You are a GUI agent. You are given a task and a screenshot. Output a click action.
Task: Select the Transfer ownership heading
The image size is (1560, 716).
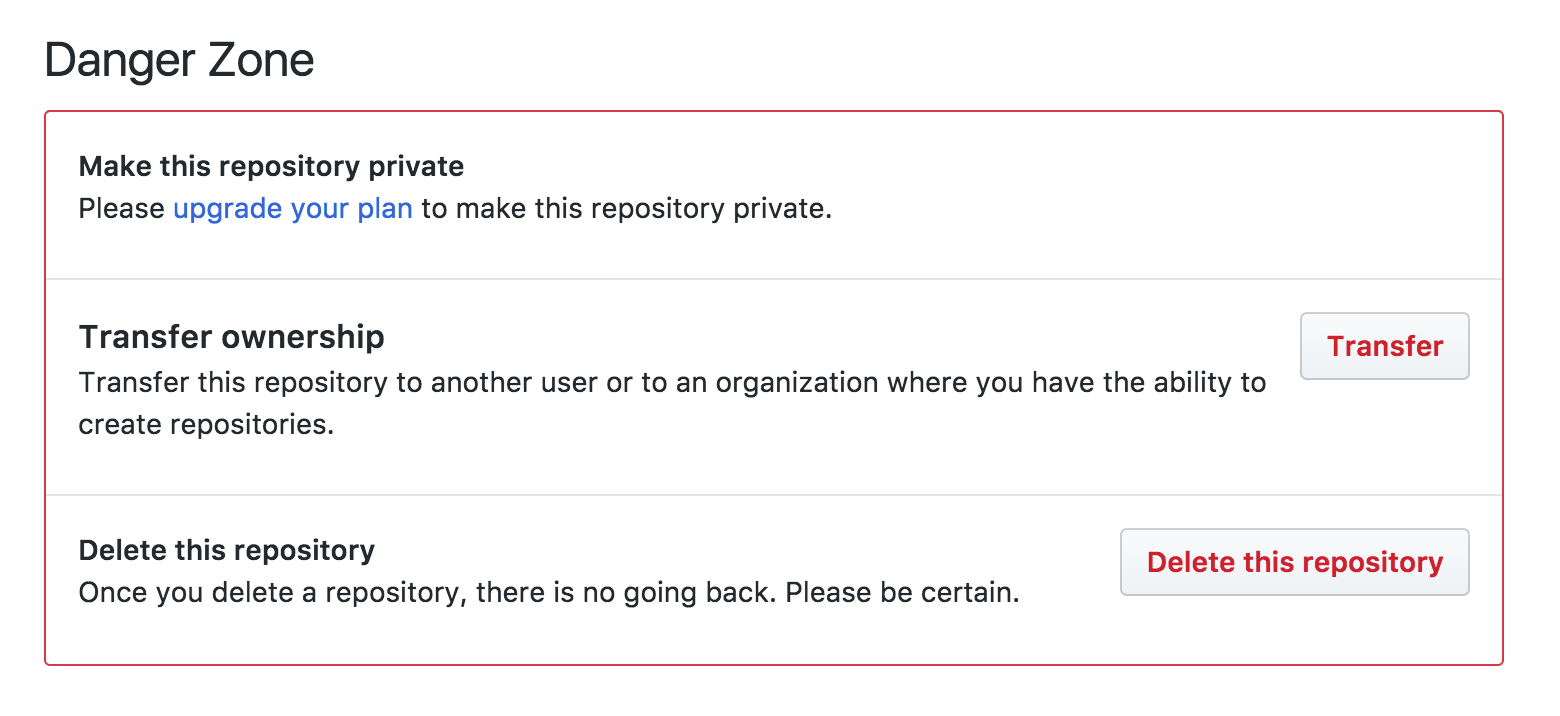(x=231, y=337)
